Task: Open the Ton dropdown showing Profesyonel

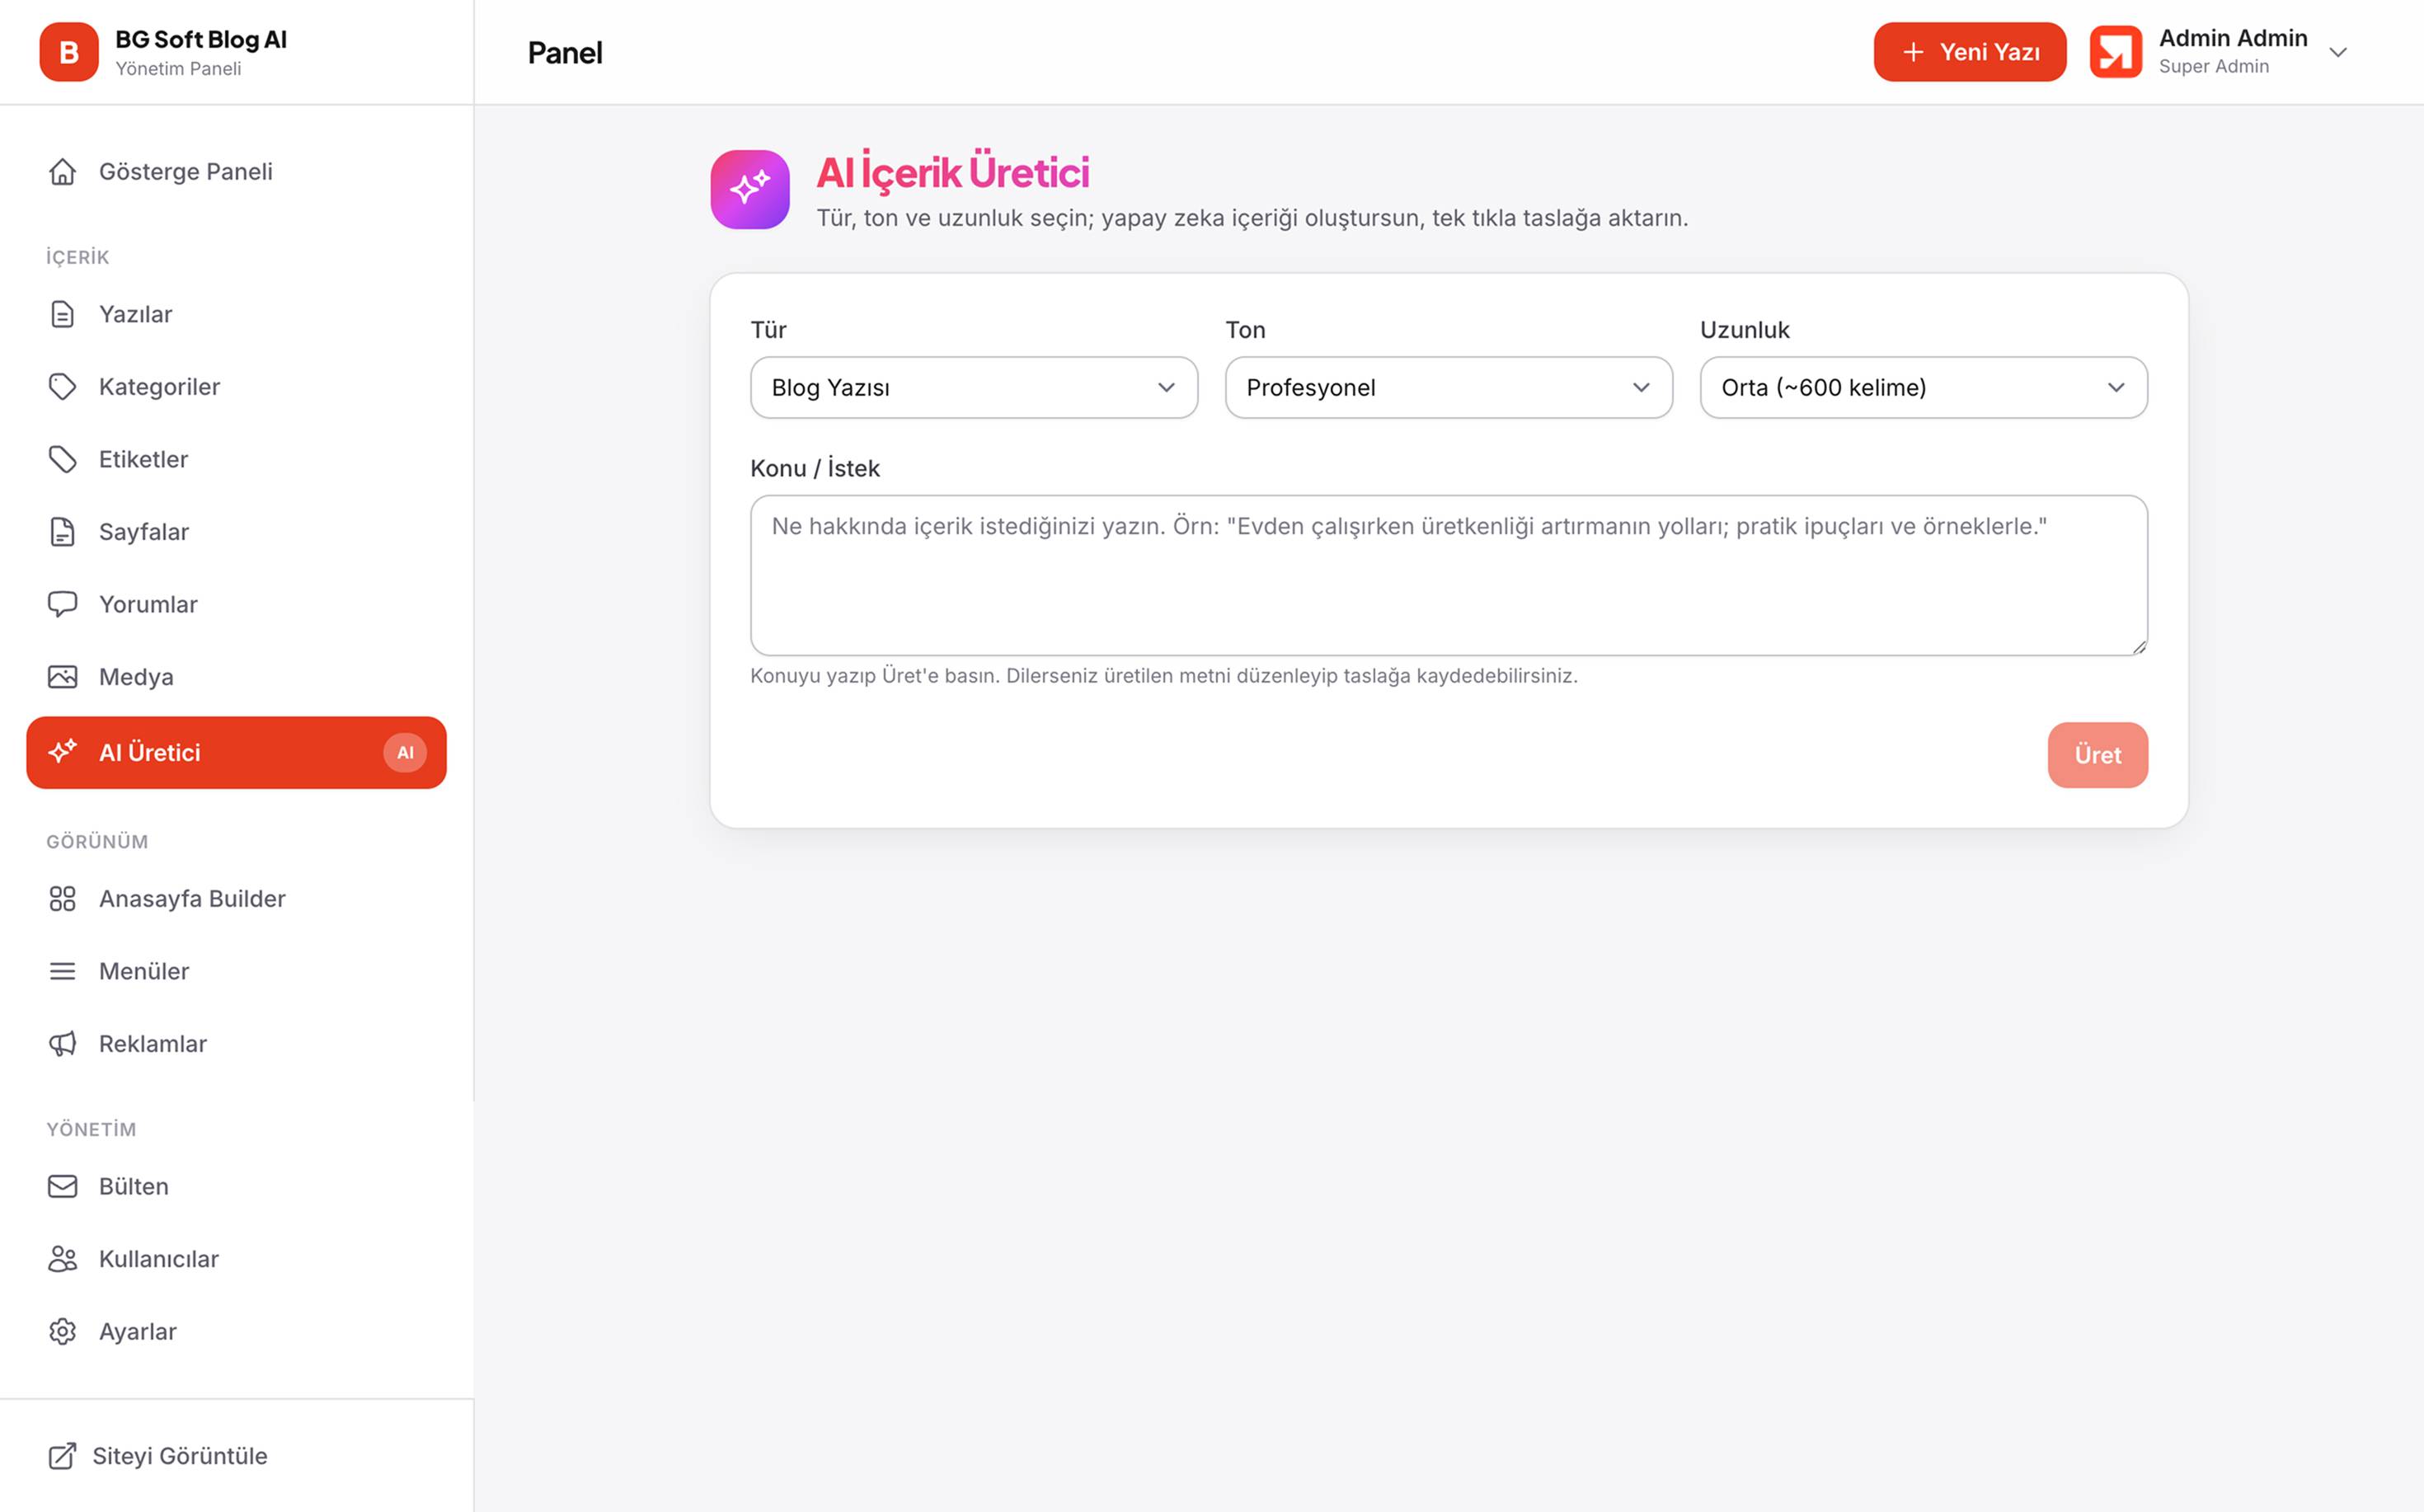Action: [1449, 388]
